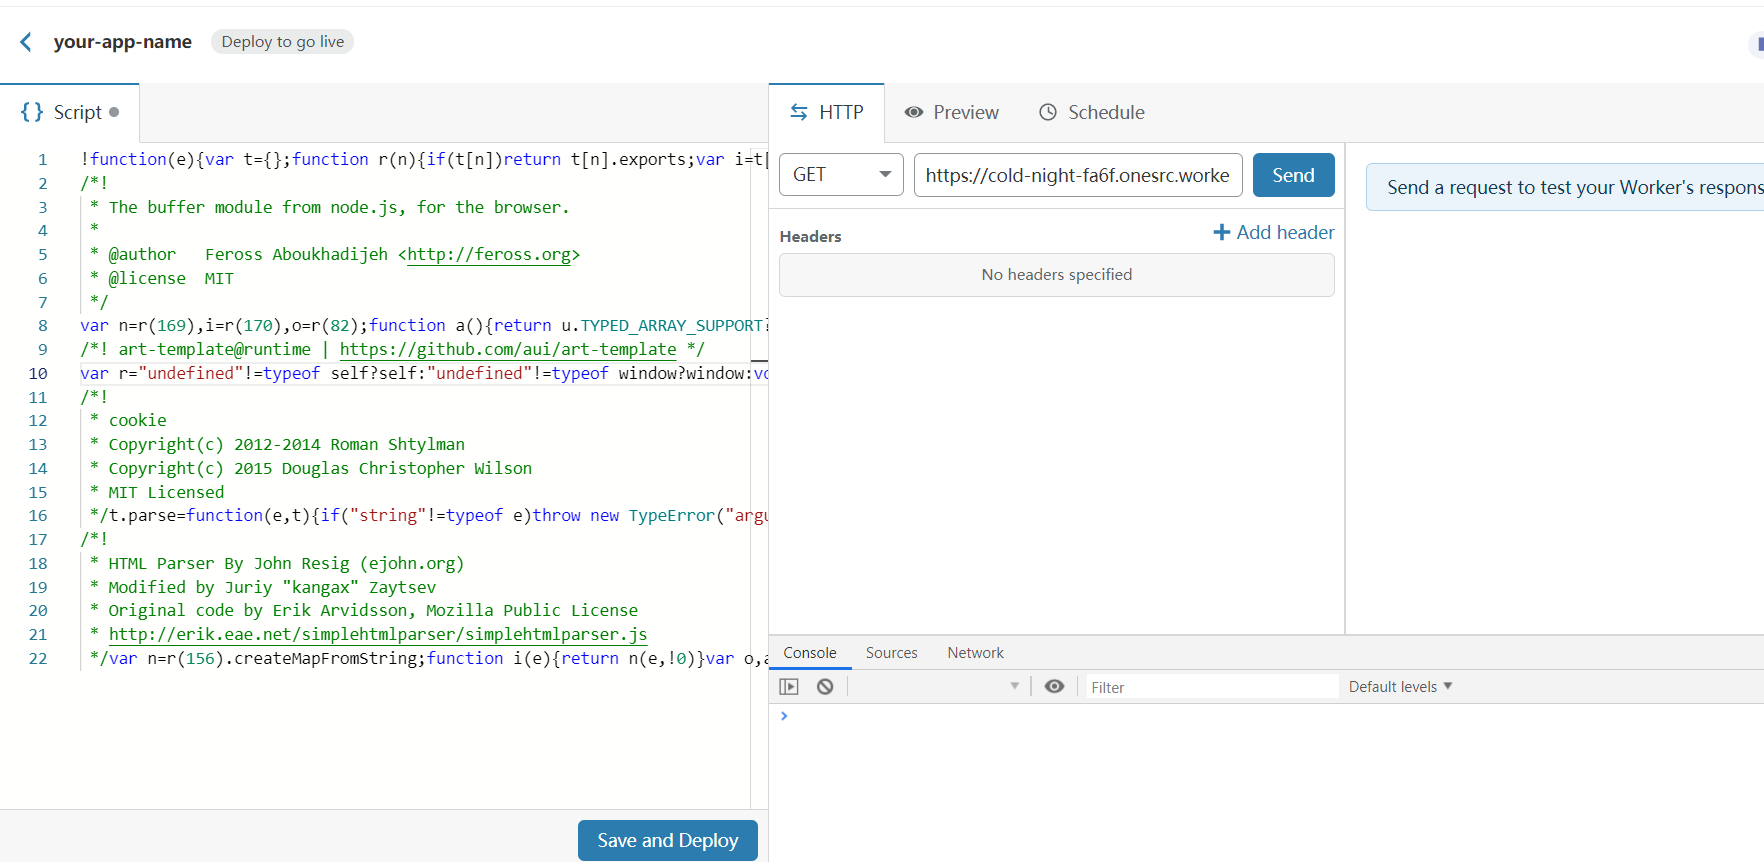1764x862 pixels.
Task: Expand the Default levels dropdown
Action: tap(1400, 687)
